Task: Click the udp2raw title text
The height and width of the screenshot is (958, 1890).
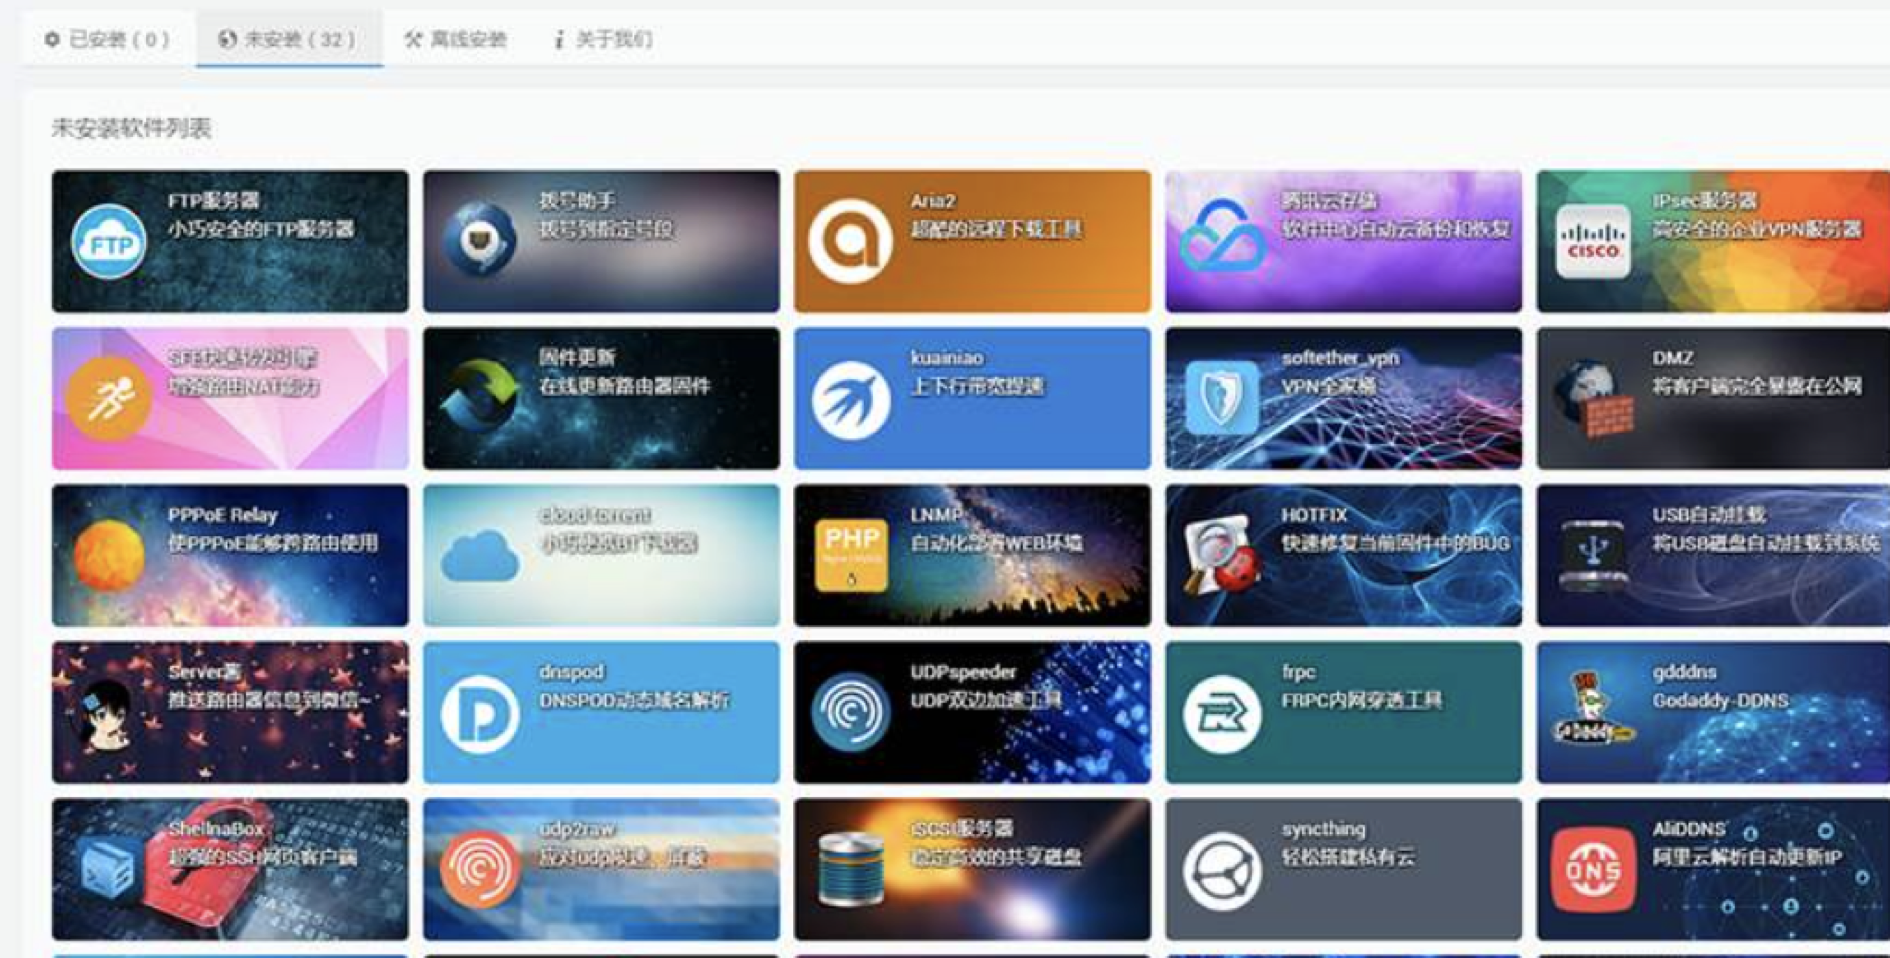Action: [x=577, y=829]
